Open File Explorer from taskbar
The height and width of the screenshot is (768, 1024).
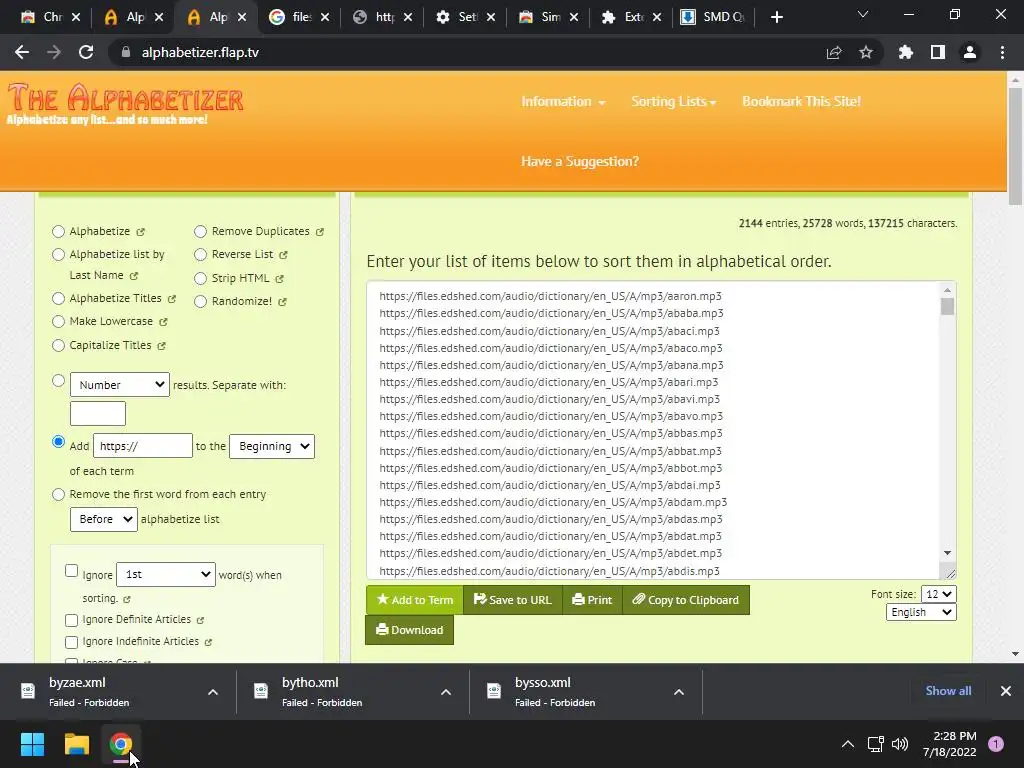76,744
